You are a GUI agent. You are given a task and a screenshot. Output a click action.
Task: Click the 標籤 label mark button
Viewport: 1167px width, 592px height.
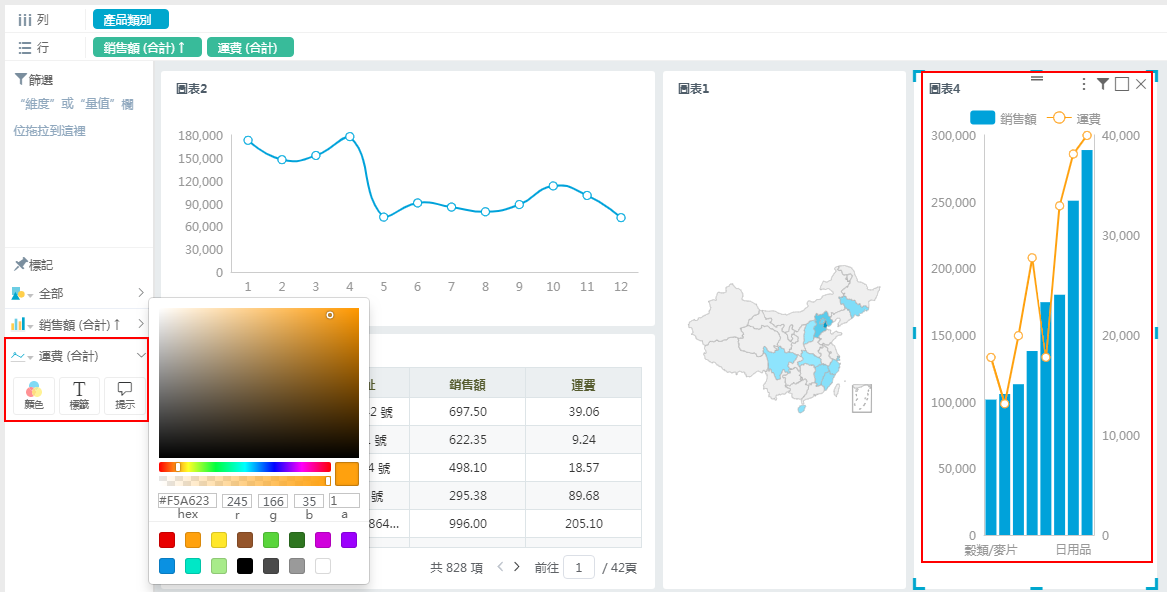[x=79, y=396]
